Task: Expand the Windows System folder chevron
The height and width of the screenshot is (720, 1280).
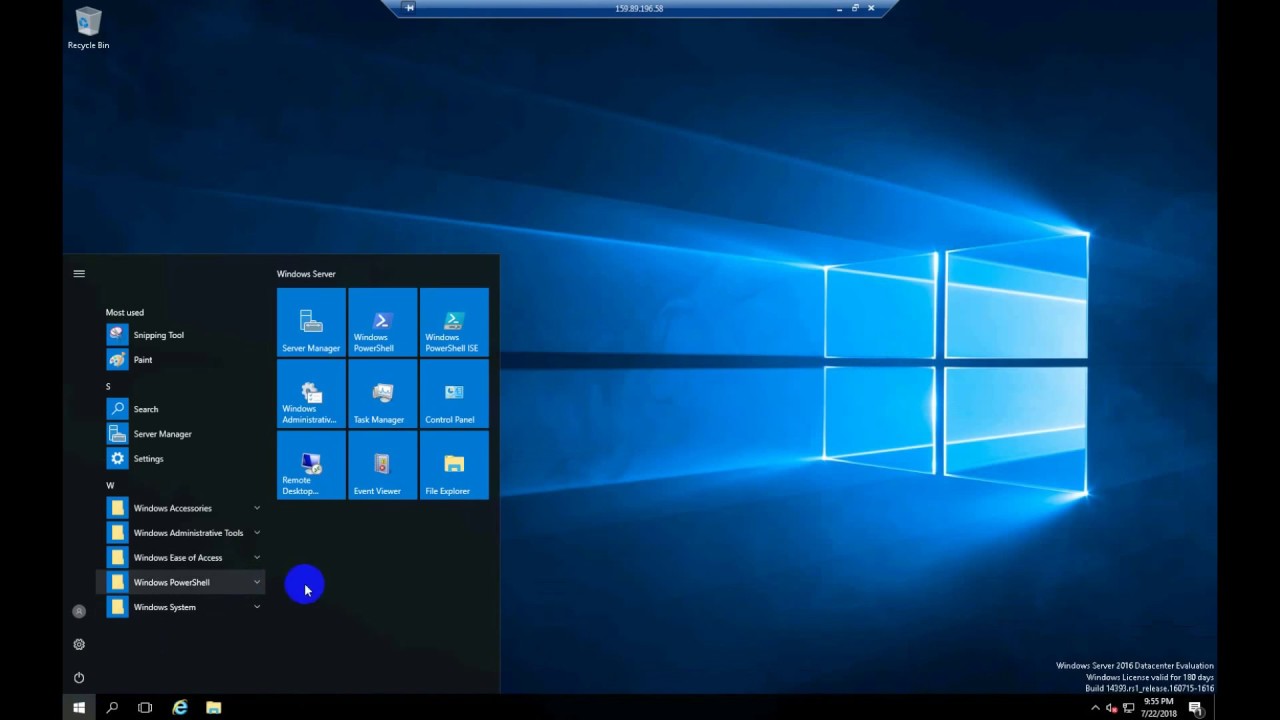Action: click(257, 606)
